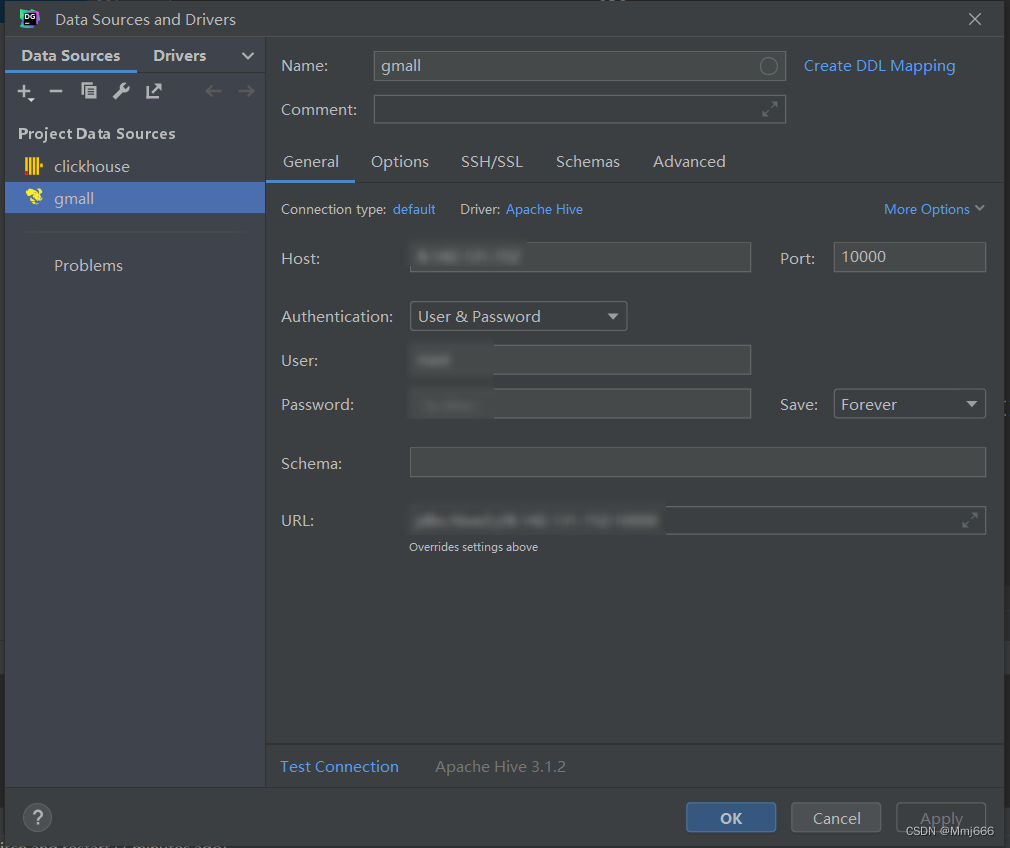The height and width of the screenshot is (848, 1010).
Task: Switch to the Drivers tab
Action: click(x=179, y=55)
